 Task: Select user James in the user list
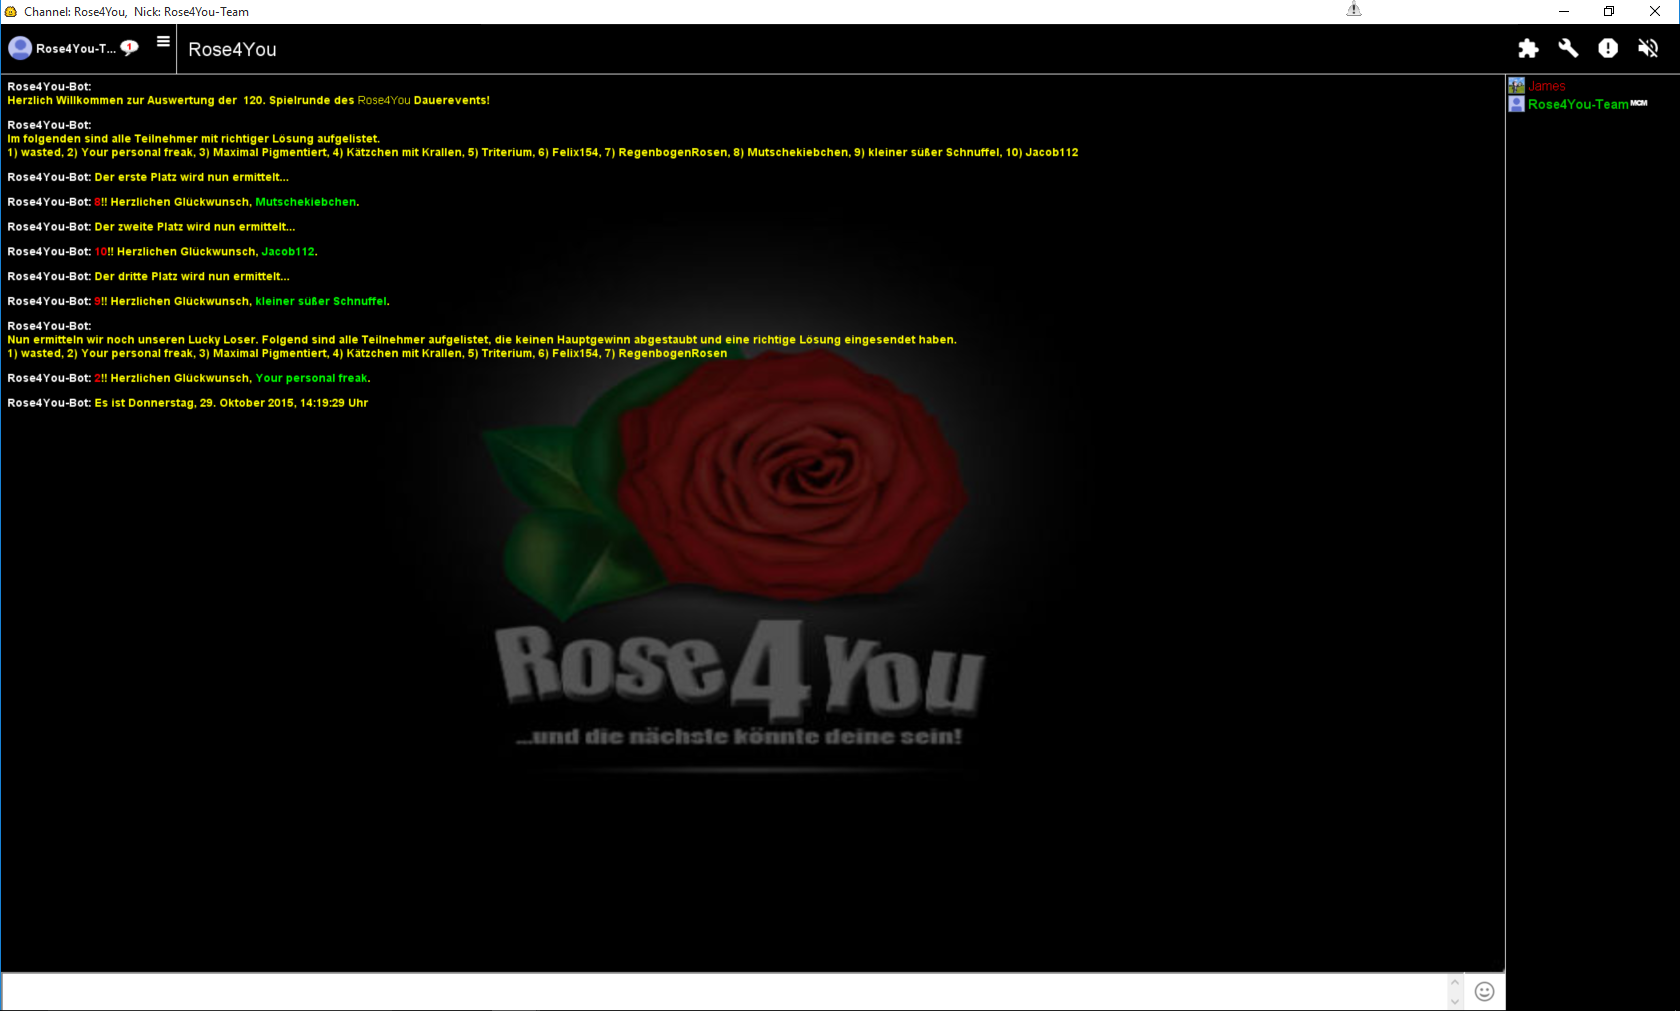coord(1547,86)
